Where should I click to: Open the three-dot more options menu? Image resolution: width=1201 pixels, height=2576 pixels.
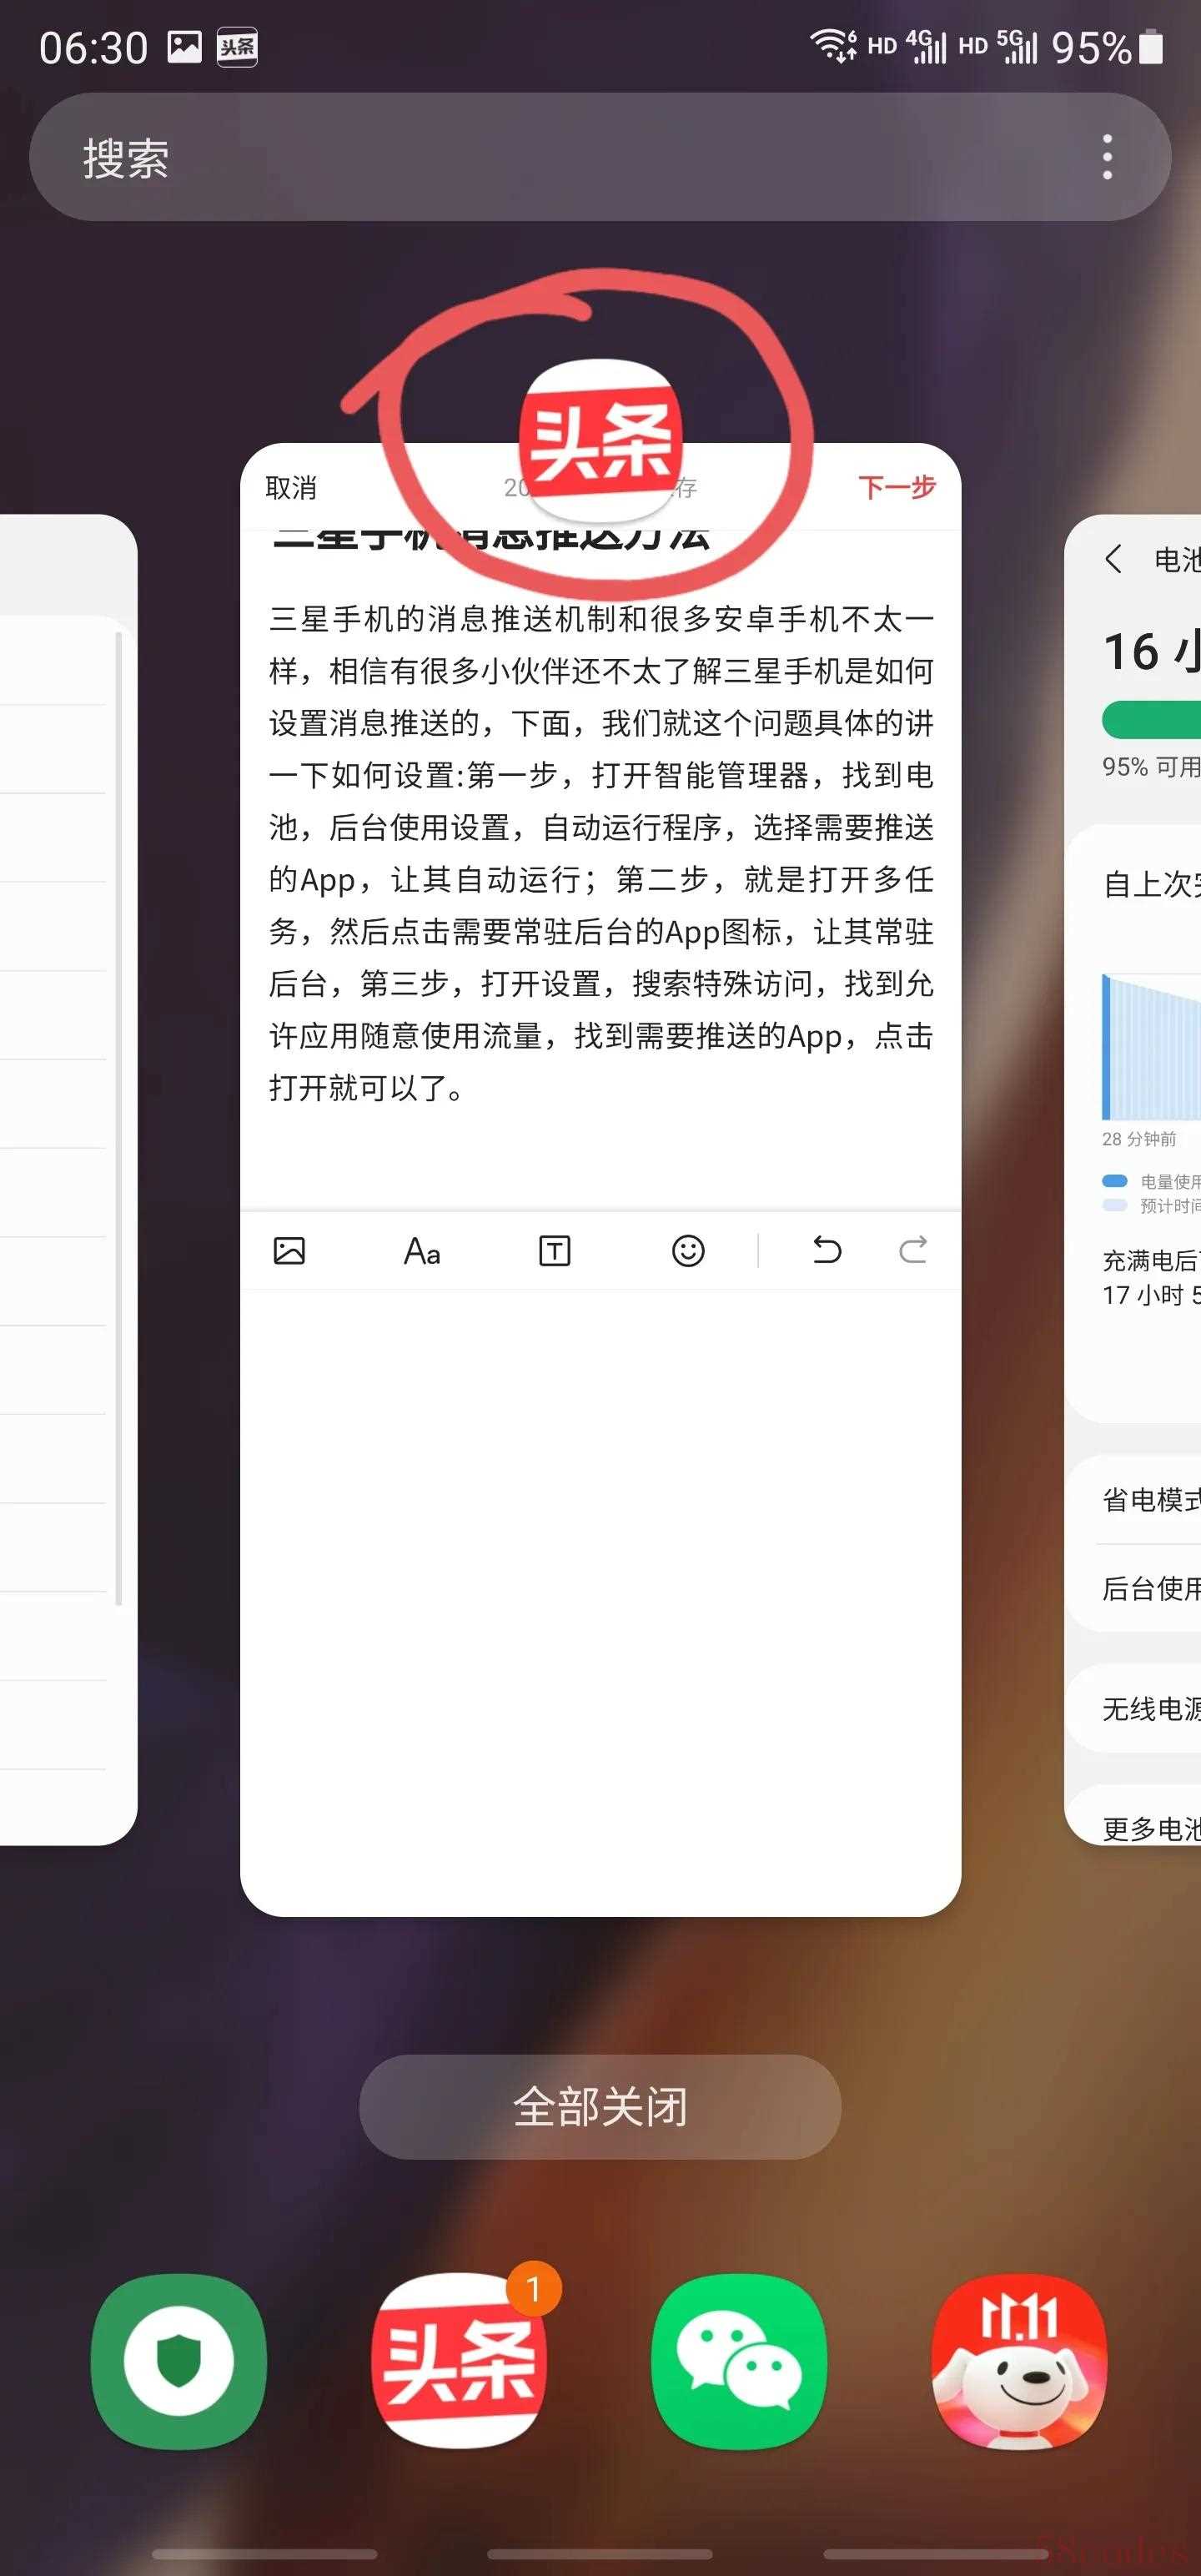(x=1106, y=157)
